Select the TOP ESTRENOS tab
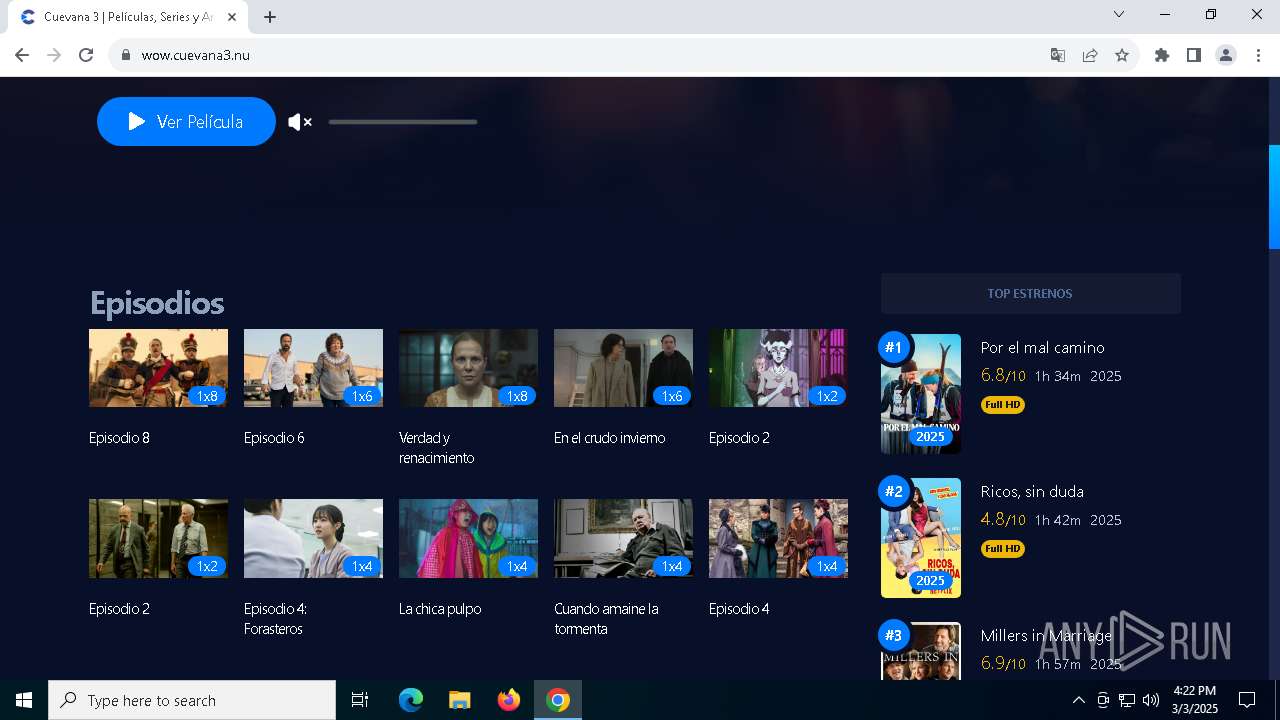The image size is (1280, 720). (1030, 294)
